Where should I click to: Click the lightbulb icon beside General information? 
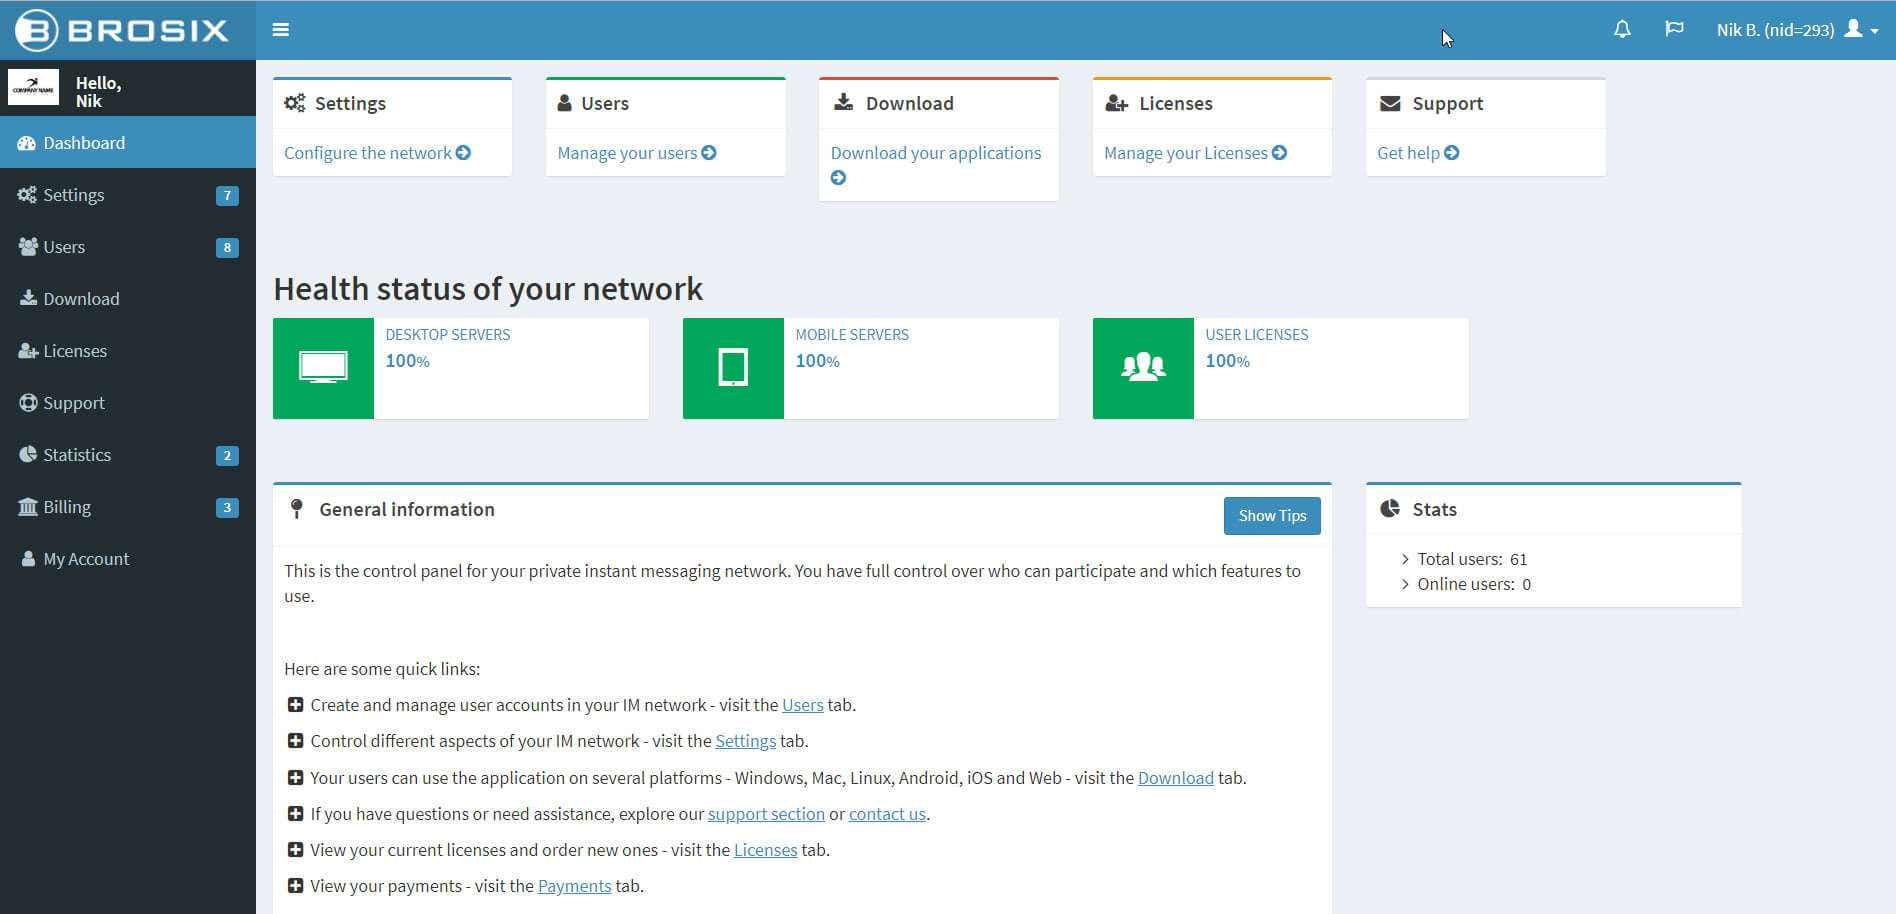click(296, 509)
